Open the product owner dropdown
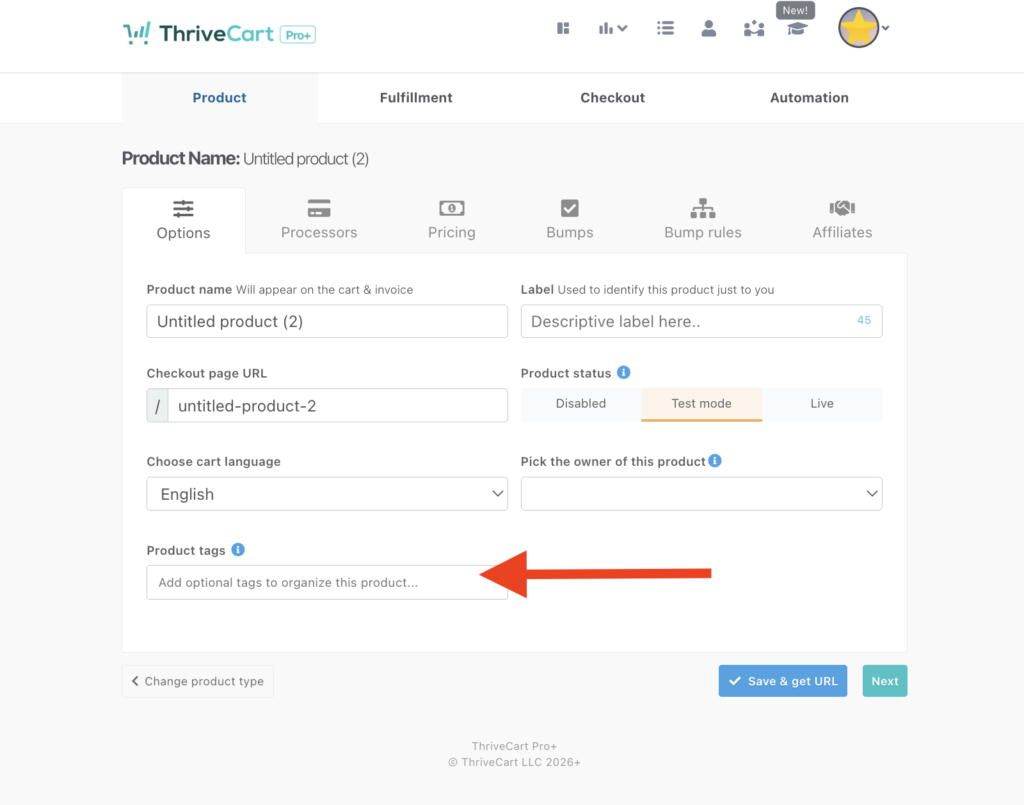 click(701, 494)
